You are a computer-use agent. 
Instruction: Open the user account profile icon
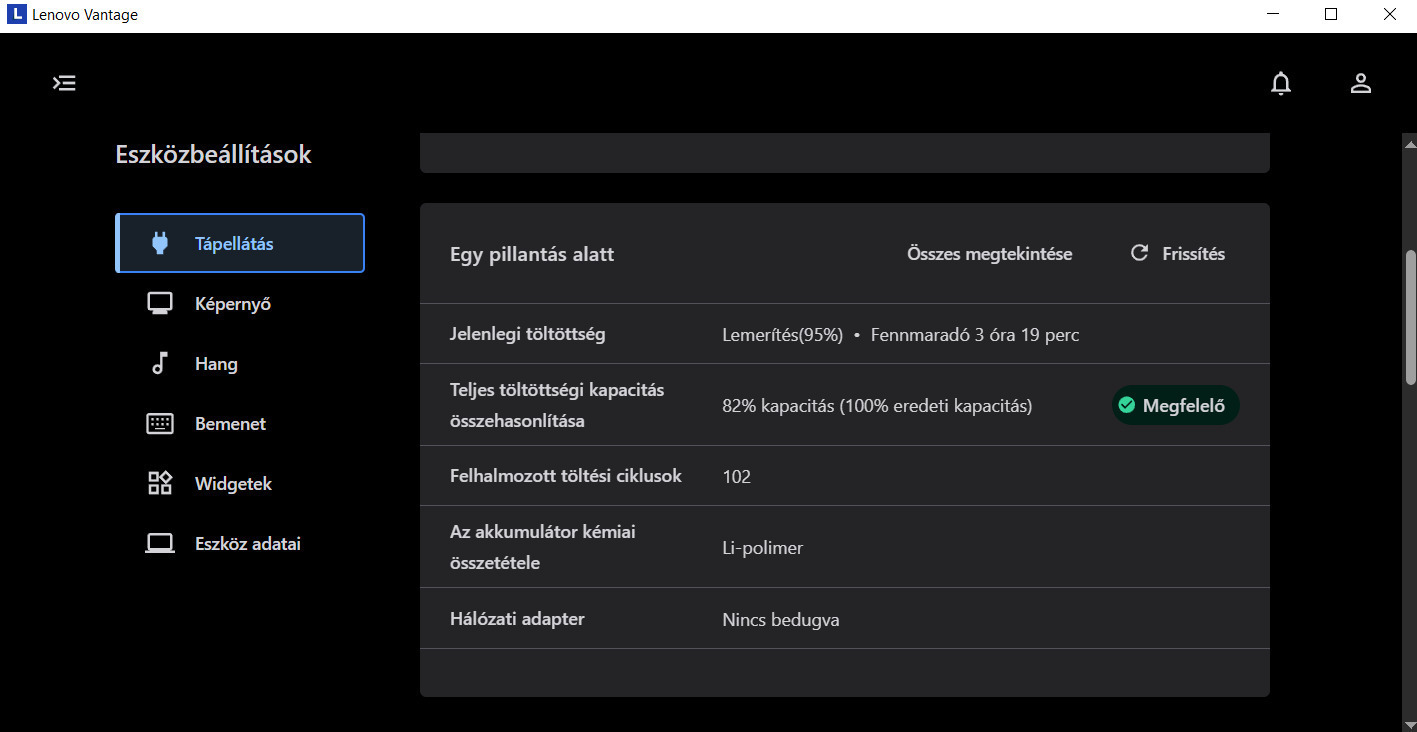tap(1360, 84)
